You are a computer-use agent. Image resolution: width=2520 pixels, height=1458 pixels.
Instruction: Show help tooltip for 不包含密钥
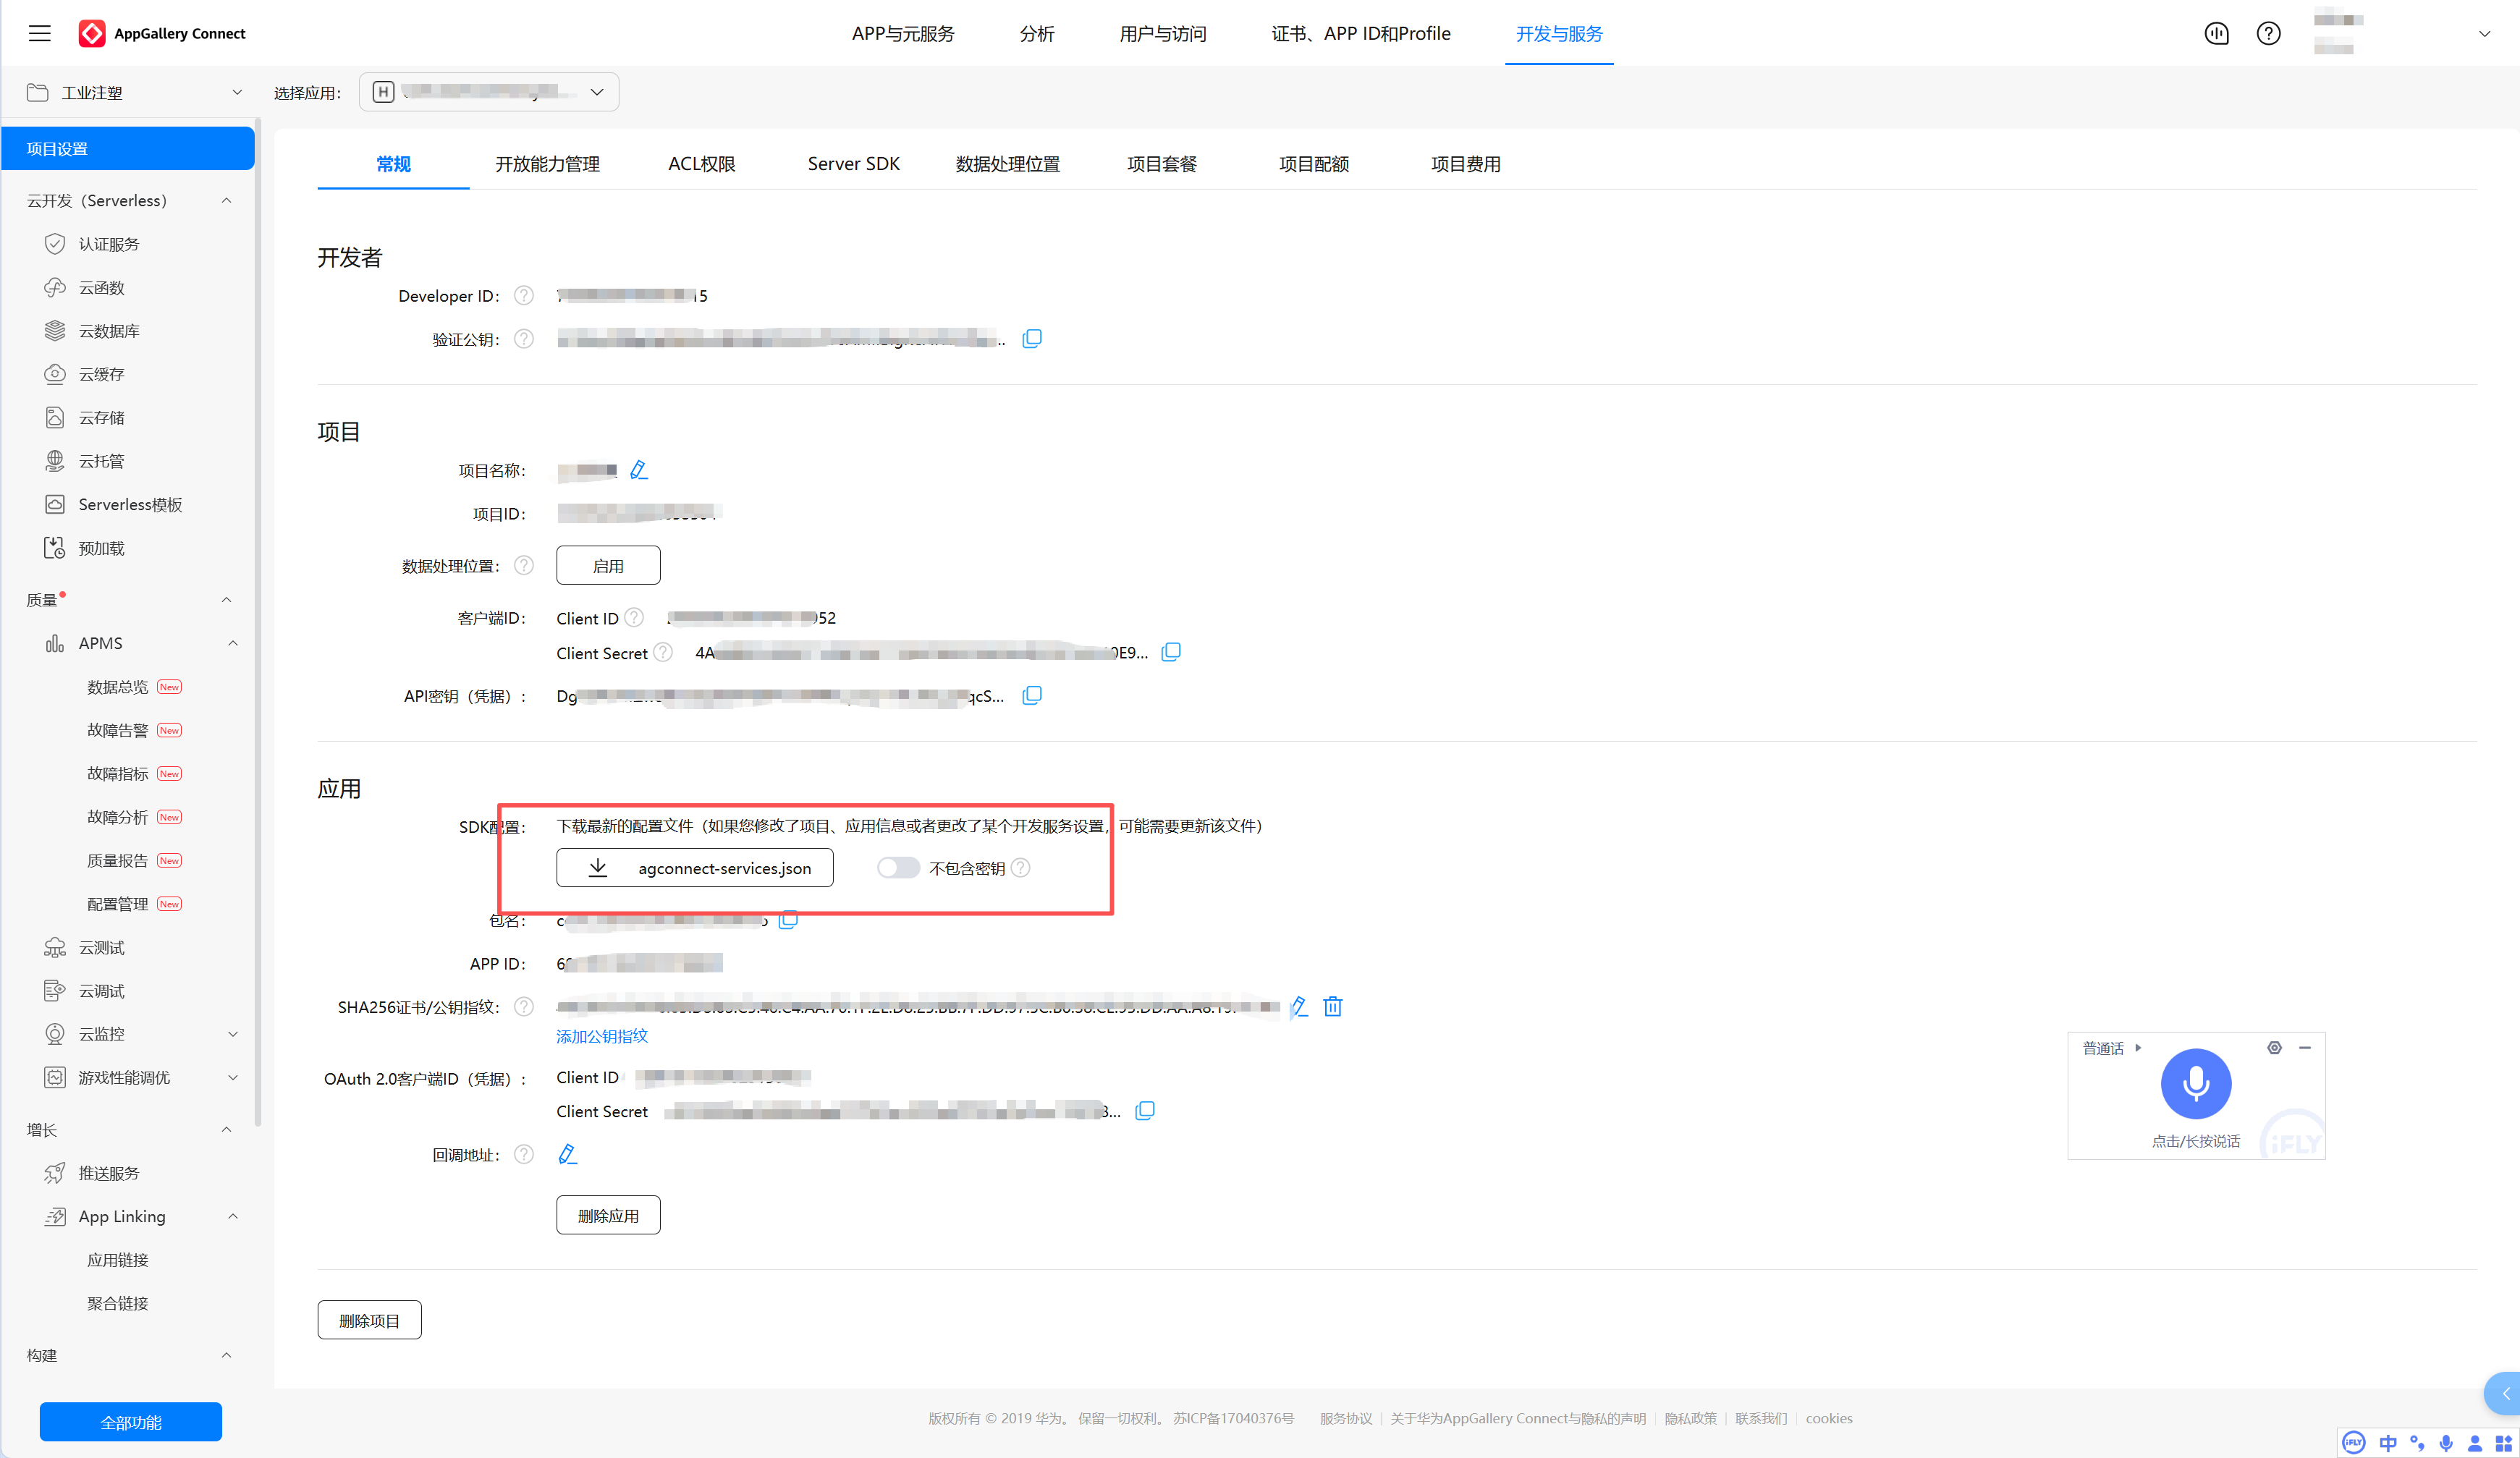pyautogui.click(x=1020, y=868)
